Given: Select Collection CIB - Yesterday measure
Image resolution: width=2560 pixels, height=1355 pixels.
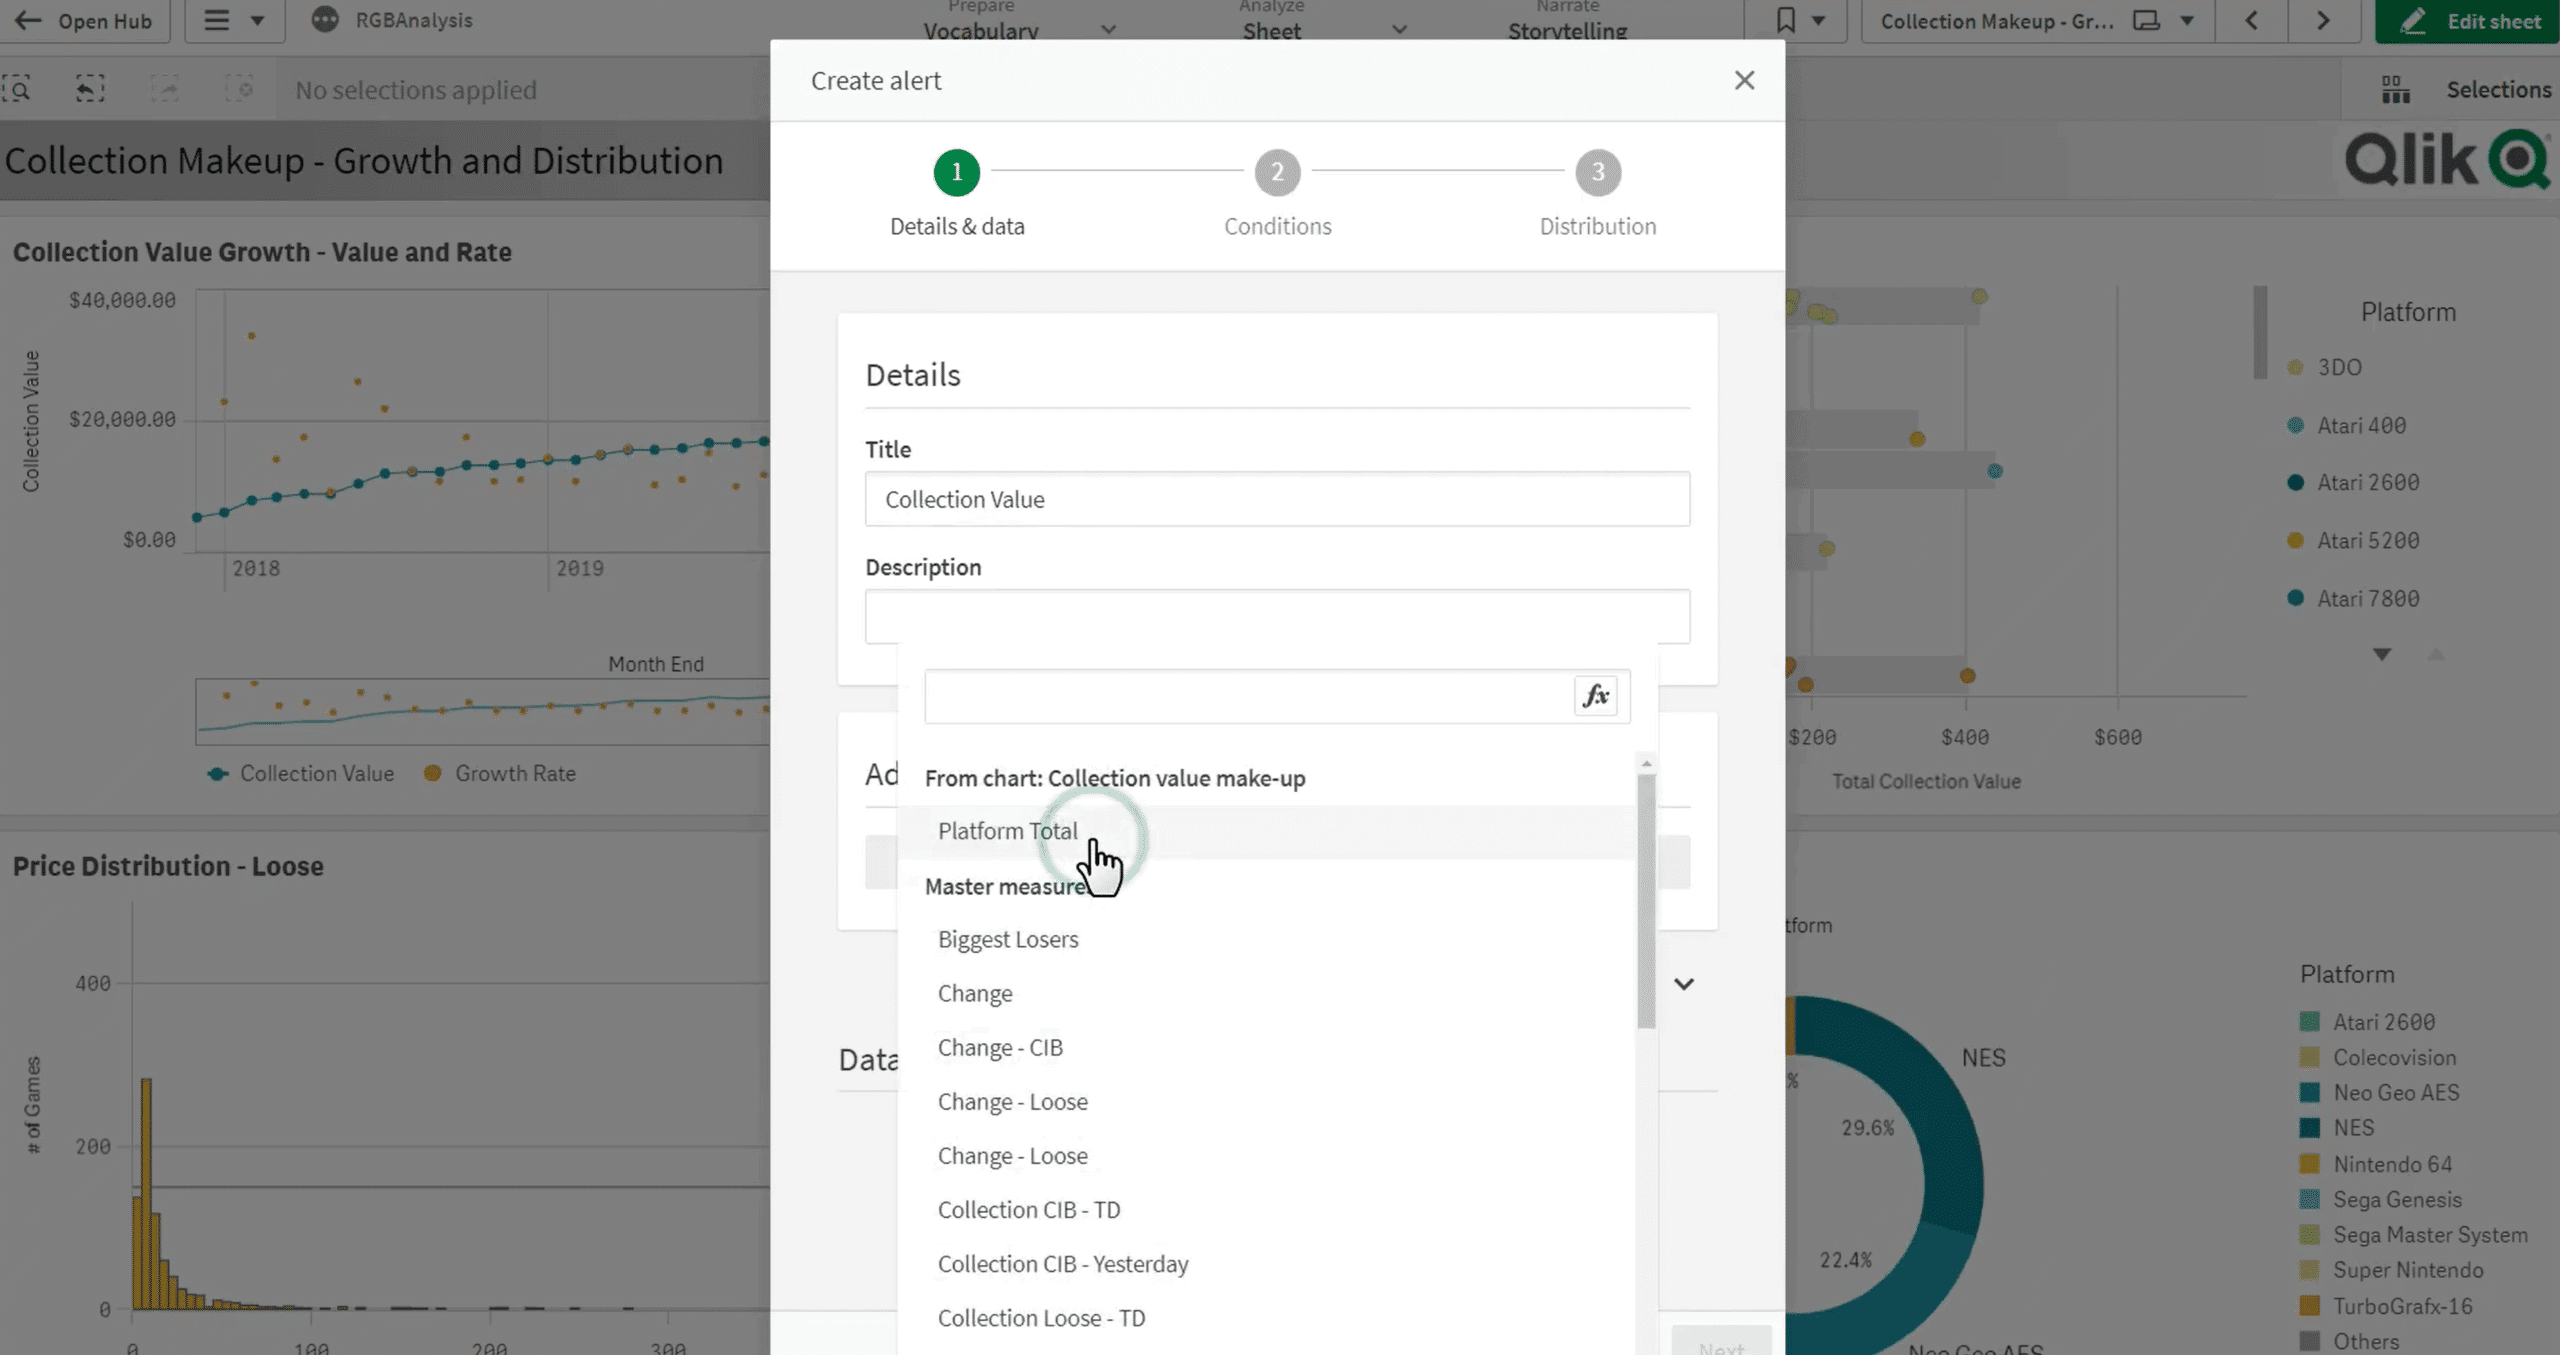Looking at the screenshot, I should [x=1266, y=1263].
